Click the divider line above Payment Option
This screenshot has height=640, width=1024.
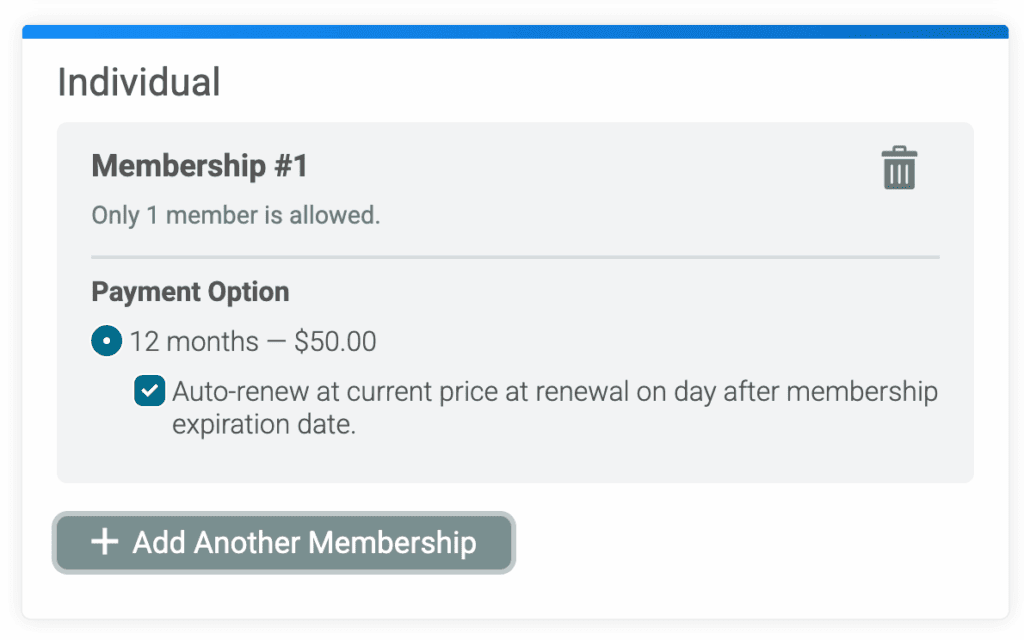point(515,257)
